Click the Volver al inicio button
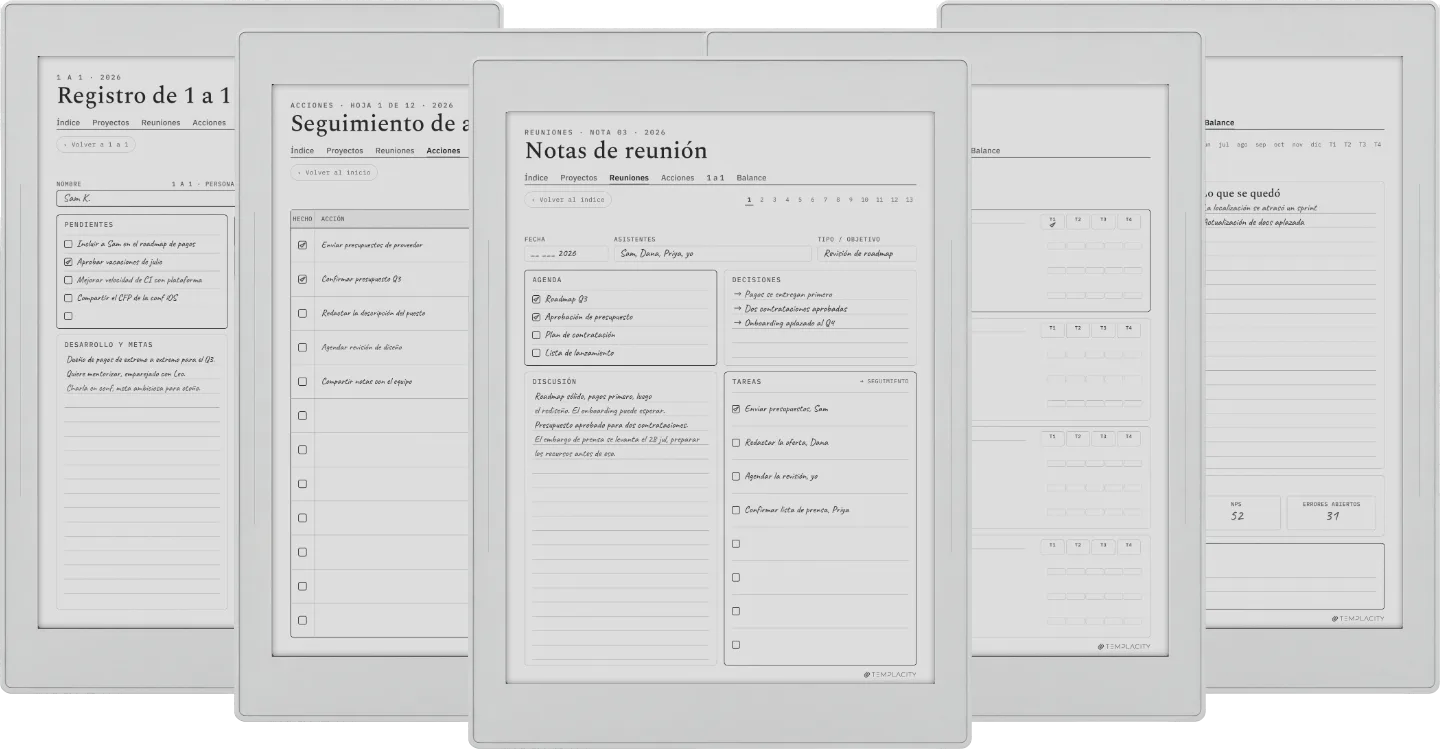Image resolution: width=1440 pixels, height=750 pixels. [x=334, y=173]
